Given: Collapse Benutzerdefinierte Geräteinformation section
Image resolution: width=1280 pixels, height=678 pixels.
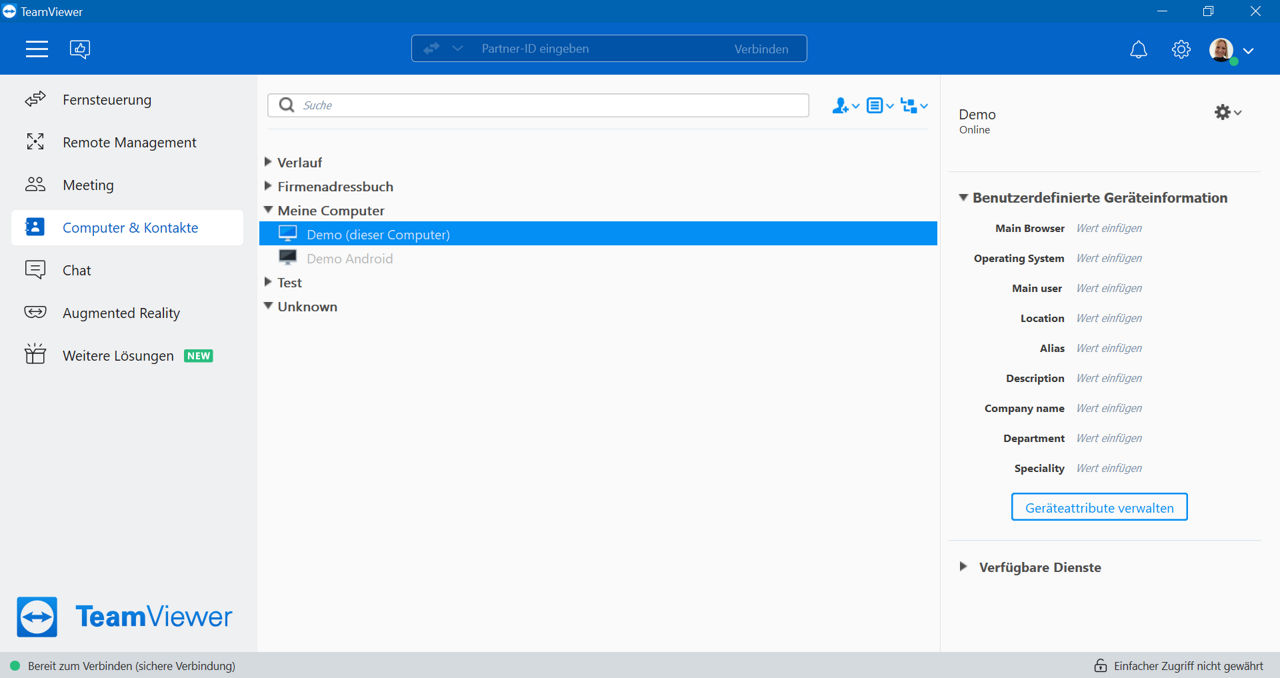Looking at the screenshot, I should [x=963, y=198].
